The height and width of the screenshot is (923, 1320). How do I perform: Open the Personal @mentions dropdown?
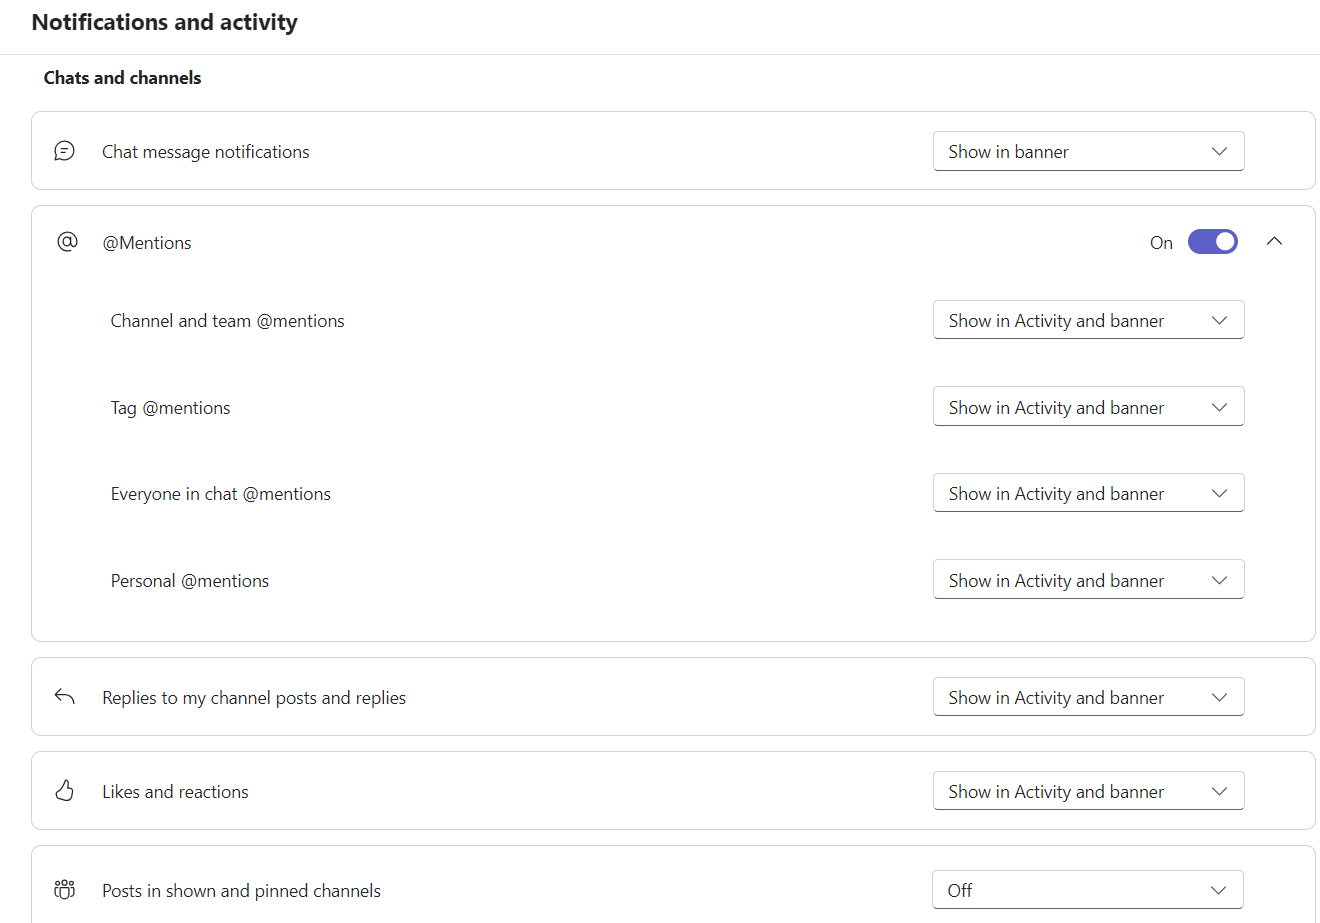(x=1088, y=579)
